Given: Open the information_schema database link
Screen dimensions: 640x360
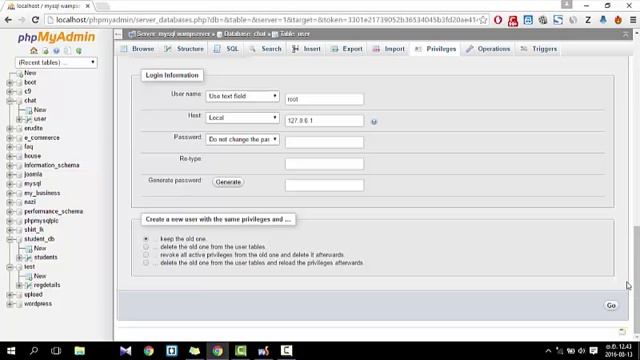Looking at the screenshot, I should pyautogui.click(x=52, y=165).
